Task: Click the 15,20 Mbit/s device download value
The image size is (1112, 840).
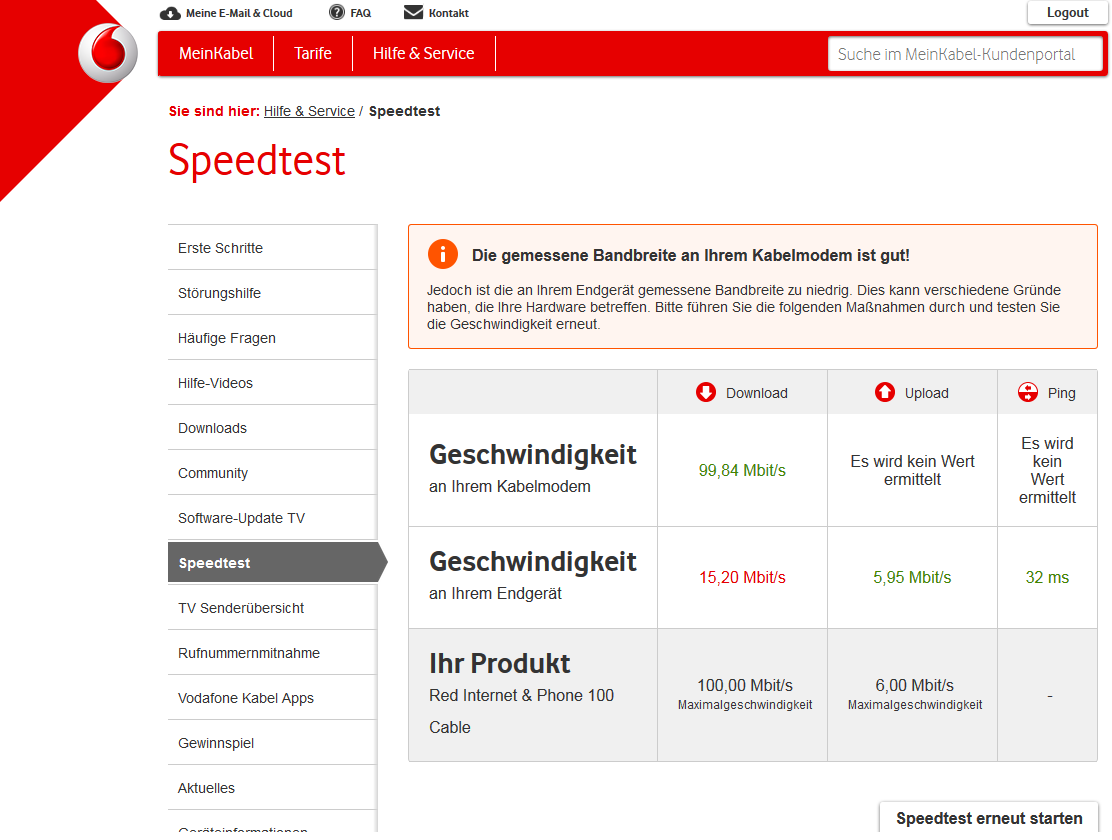Action: [x=742, y=578]
